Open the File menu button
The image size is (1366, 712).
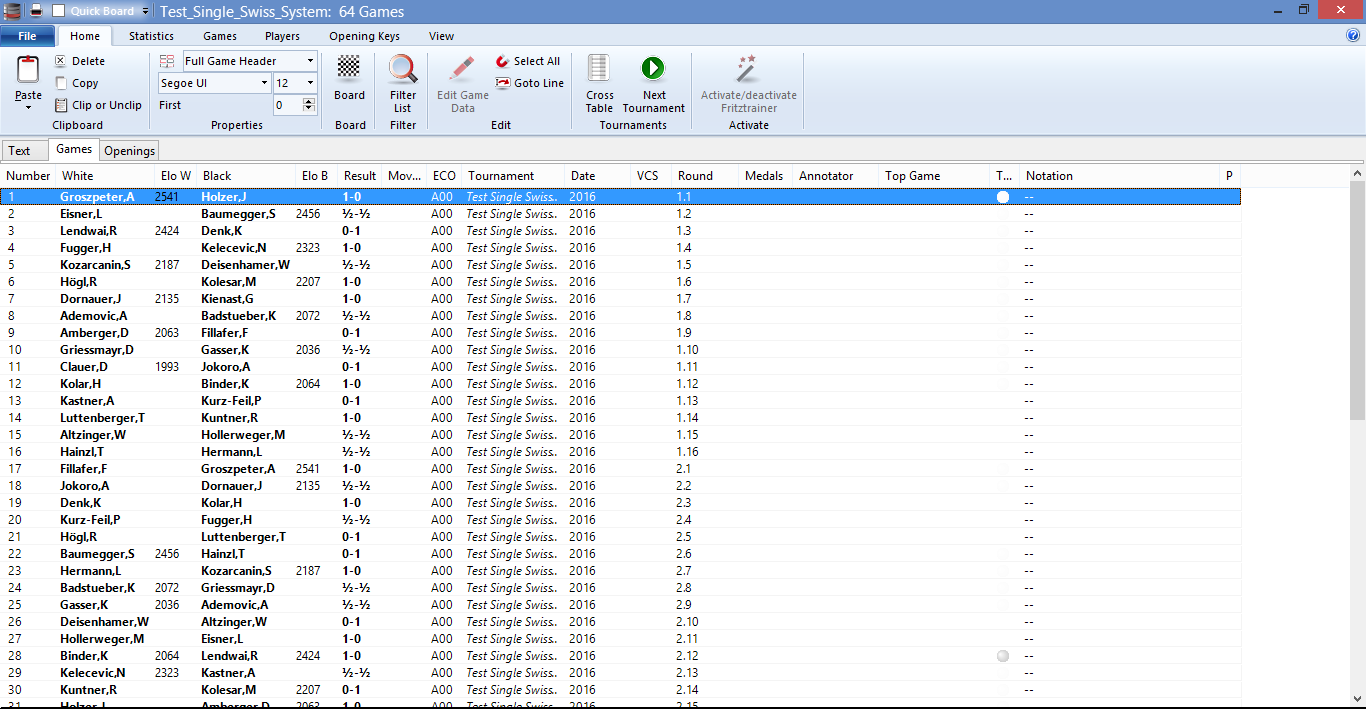point(27,36)
